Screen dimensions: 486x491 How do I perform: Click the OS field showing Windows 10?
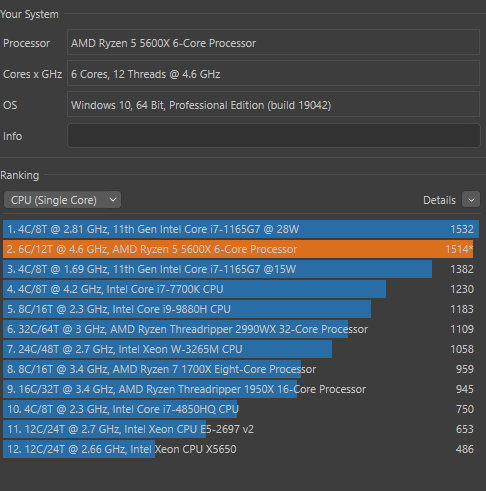pyautogui.click(x=273, y=104)
